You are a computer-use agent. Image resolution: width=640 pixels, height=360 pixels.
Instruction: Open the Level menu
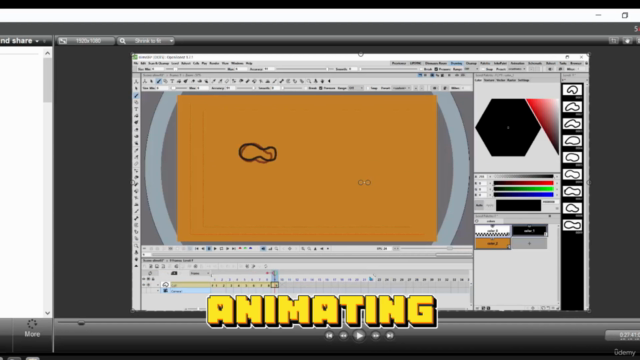[x=175, y=63]
